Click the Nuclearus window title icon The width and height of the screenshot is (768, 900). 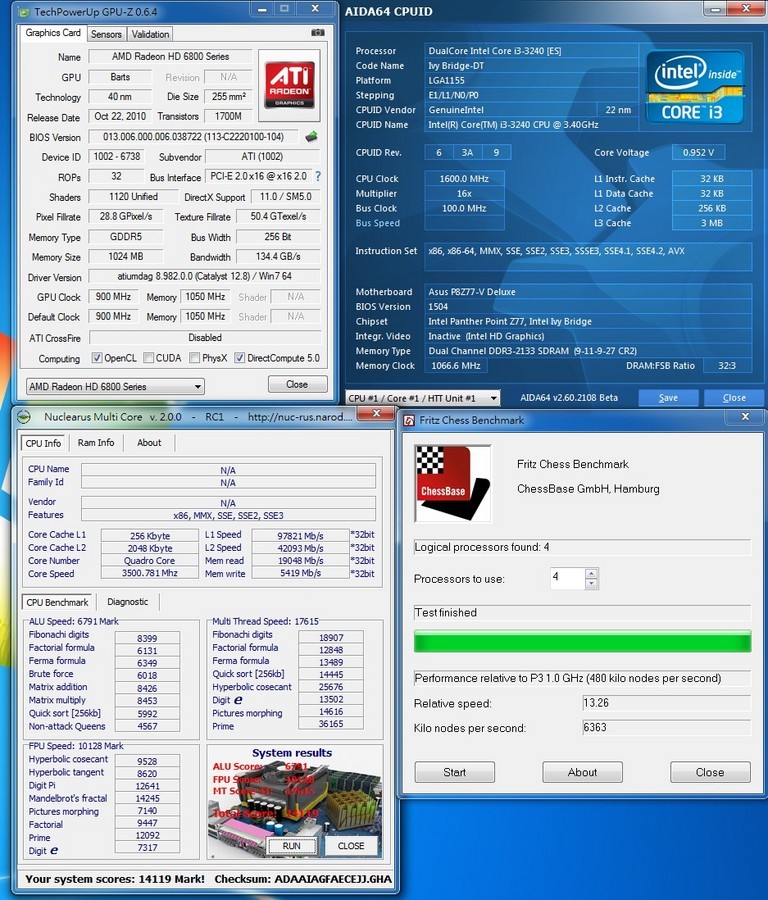(x=24, y=417)
